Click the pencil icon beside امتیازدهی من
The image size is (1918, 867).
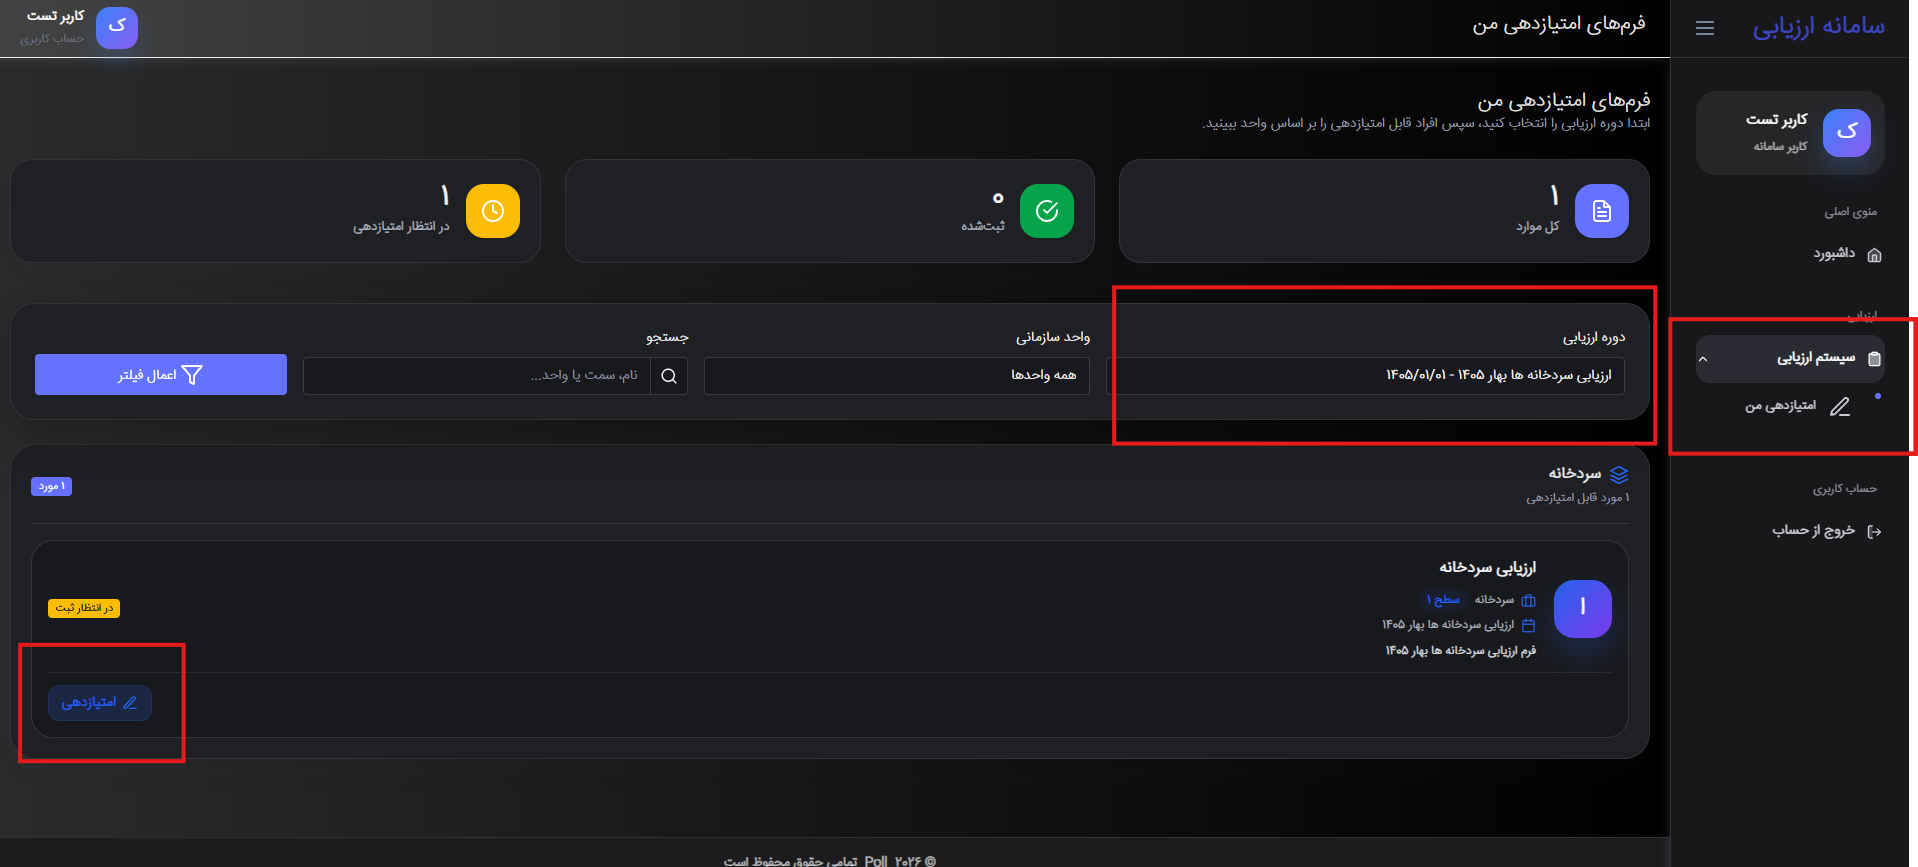tap(1839, 406)
